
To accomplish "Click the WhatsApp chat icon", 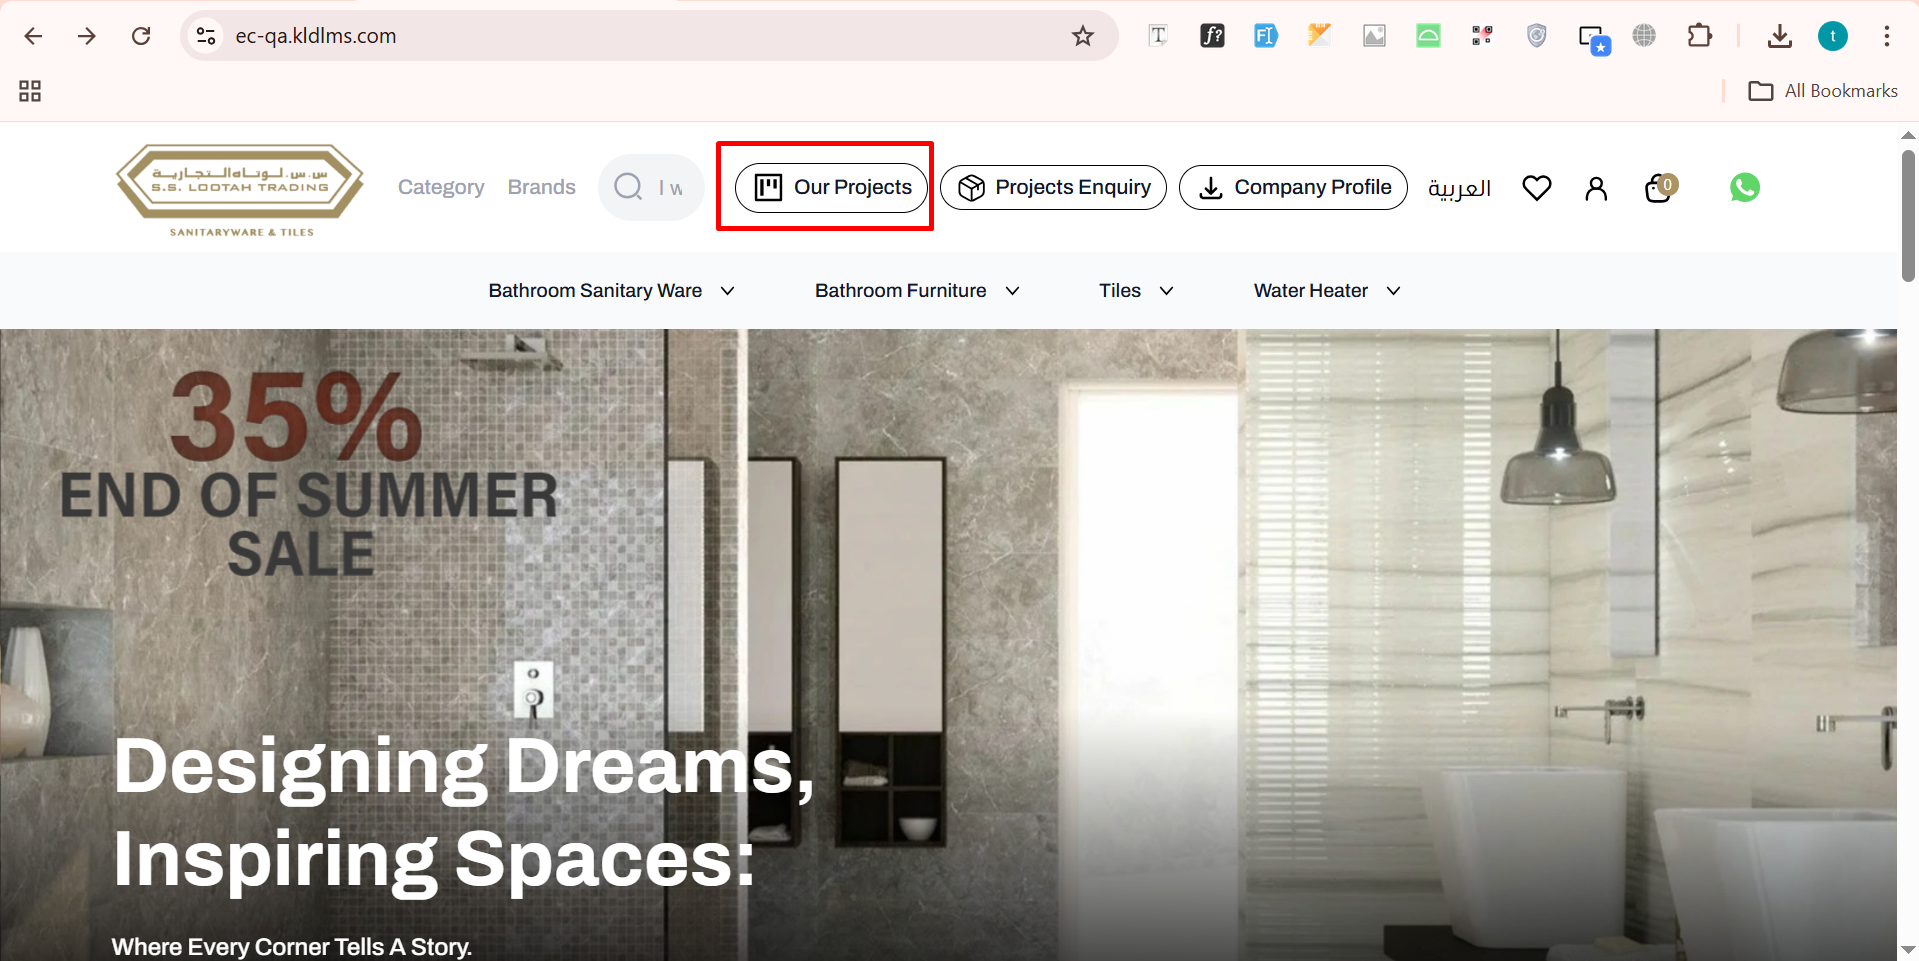I will pos(1744,187).
